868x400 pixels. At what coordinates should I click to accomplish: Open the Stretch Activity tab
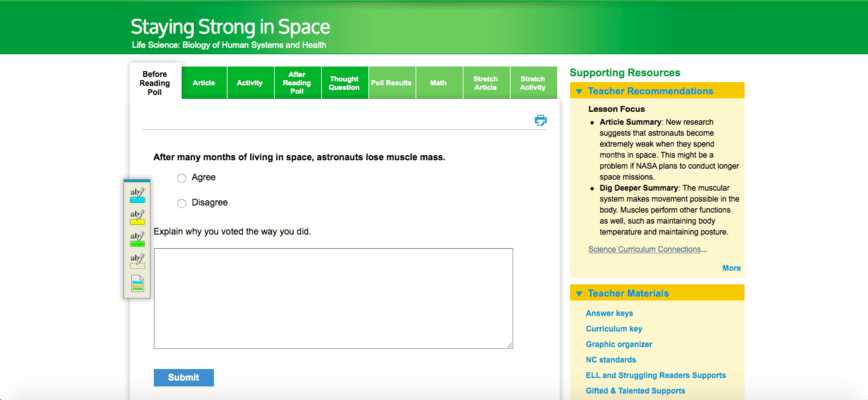click(533, 83)
